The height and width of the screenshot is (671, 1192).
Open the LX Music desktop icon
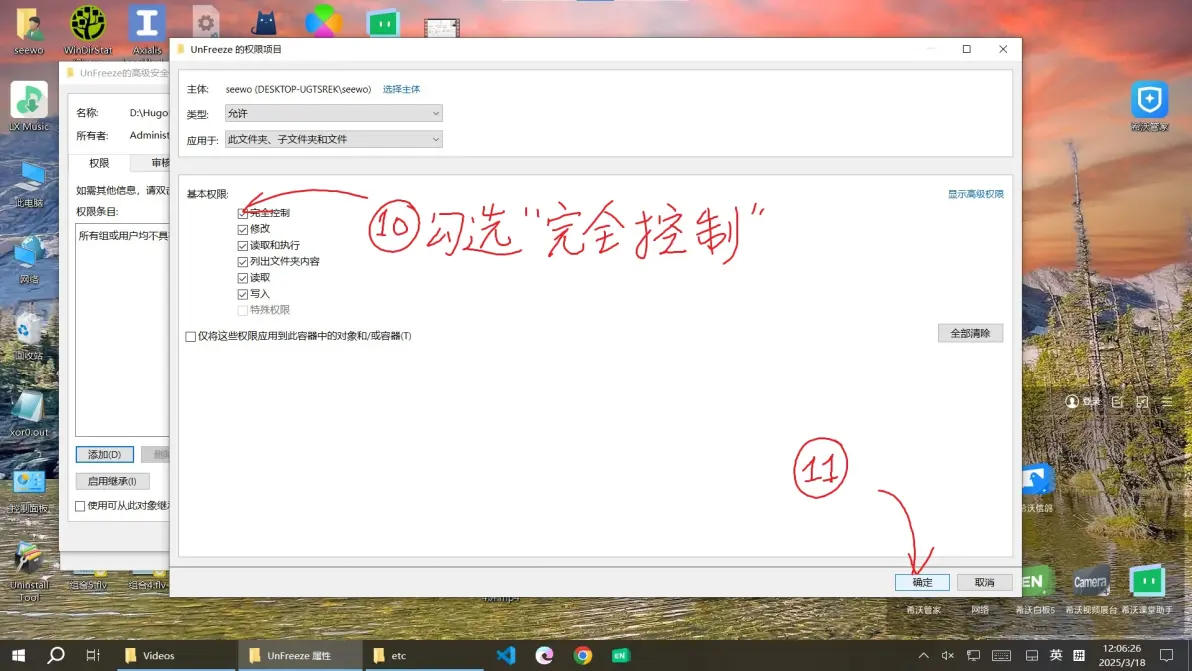click(x=29, y=101)
